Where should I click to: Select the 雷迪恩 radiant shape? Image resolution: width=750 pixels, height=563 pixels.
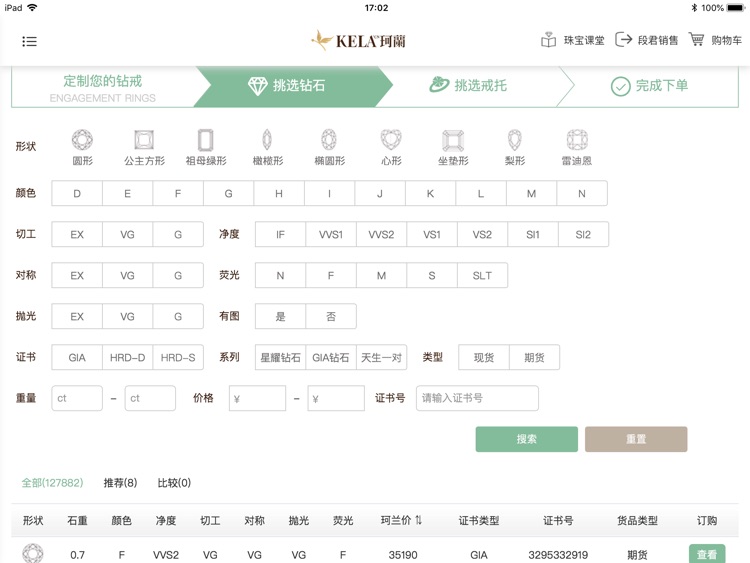(x=577, y=147)
